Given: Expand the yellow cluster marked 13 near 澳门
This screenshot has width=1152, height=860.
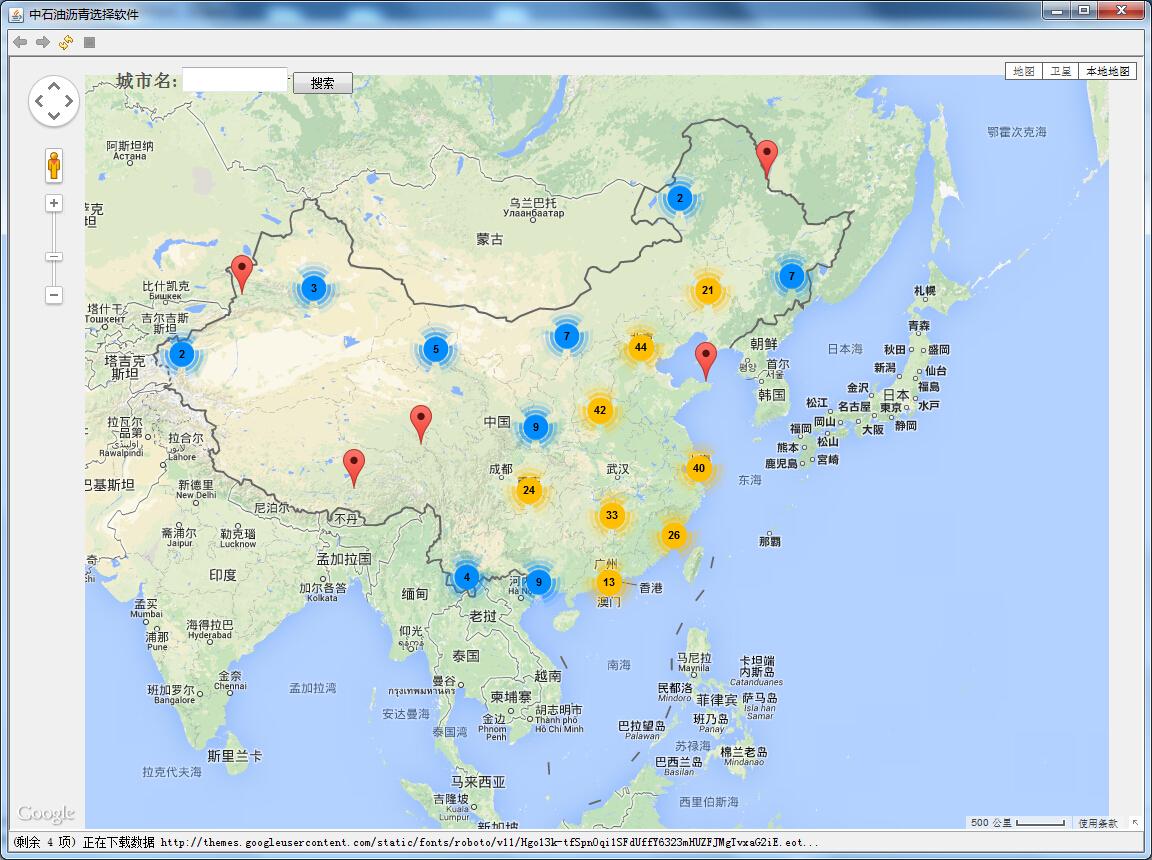Looking at the screenshot, I should [609, 582].
